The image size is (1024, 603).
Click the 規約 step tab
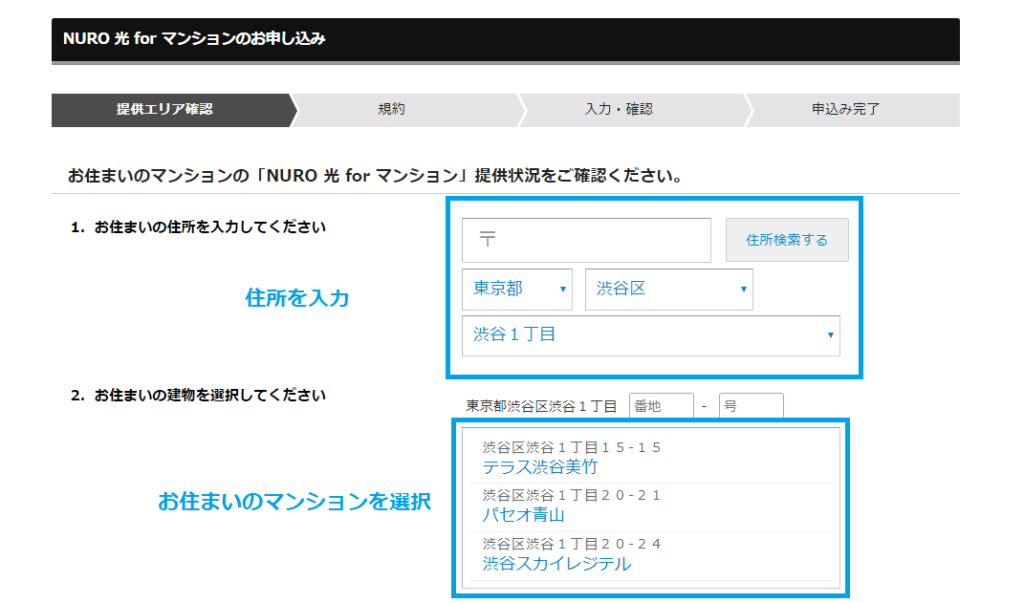pyautogui.click(x=392, y=110)
